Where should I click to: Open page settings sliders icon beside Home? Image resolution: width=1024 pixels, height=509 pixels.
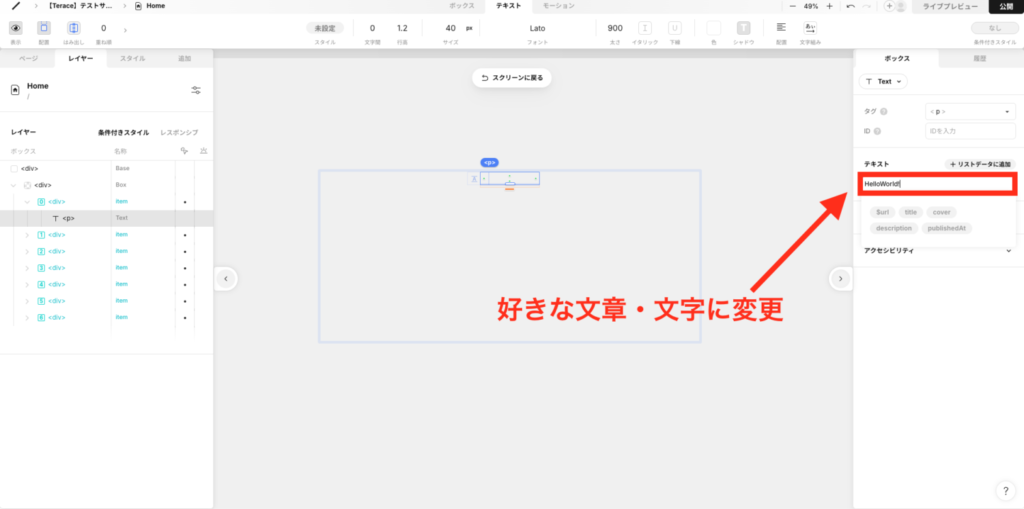tap(196, 90)
